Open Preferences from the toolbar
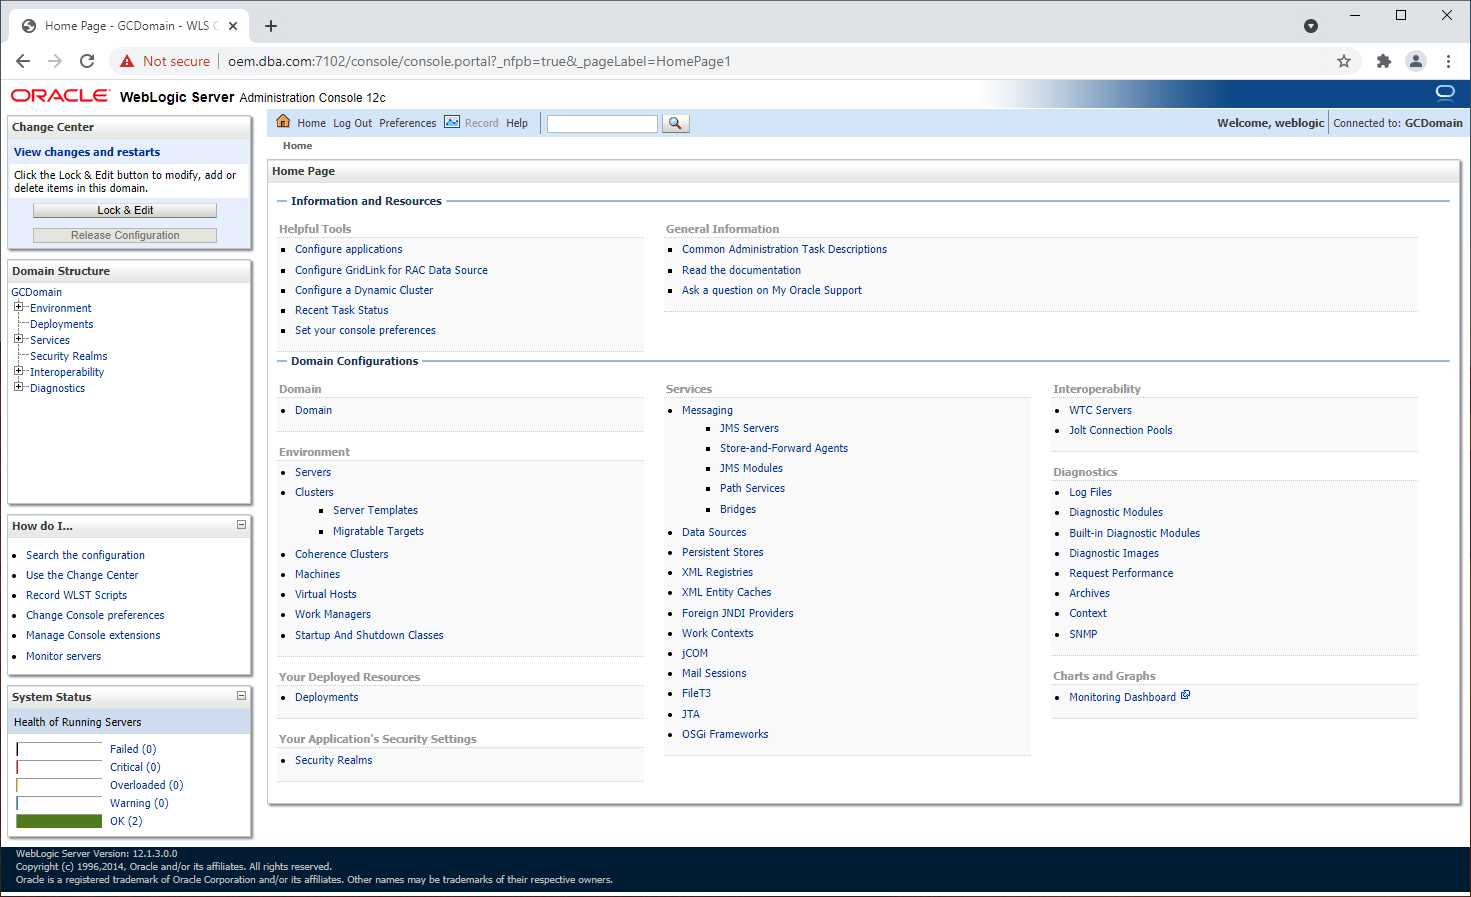 (407, 123)
